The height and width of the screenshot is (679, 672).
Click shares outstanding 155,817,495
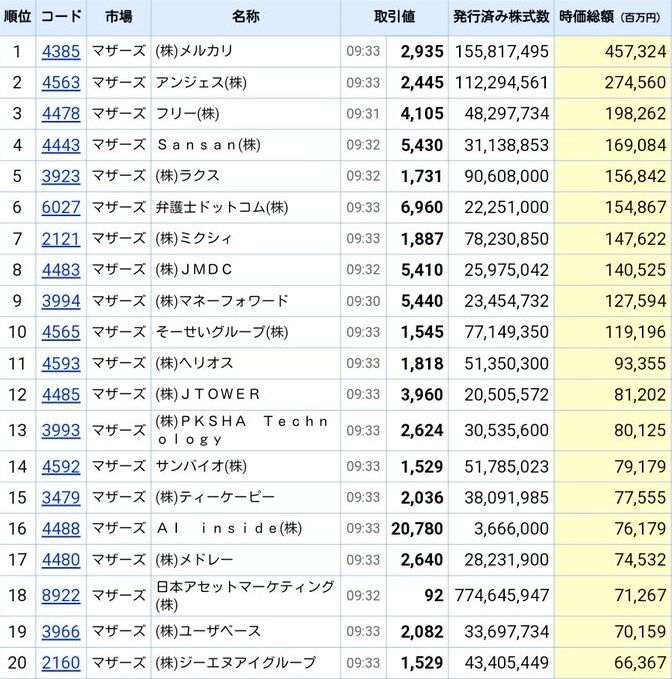click(x=502, y=52)
